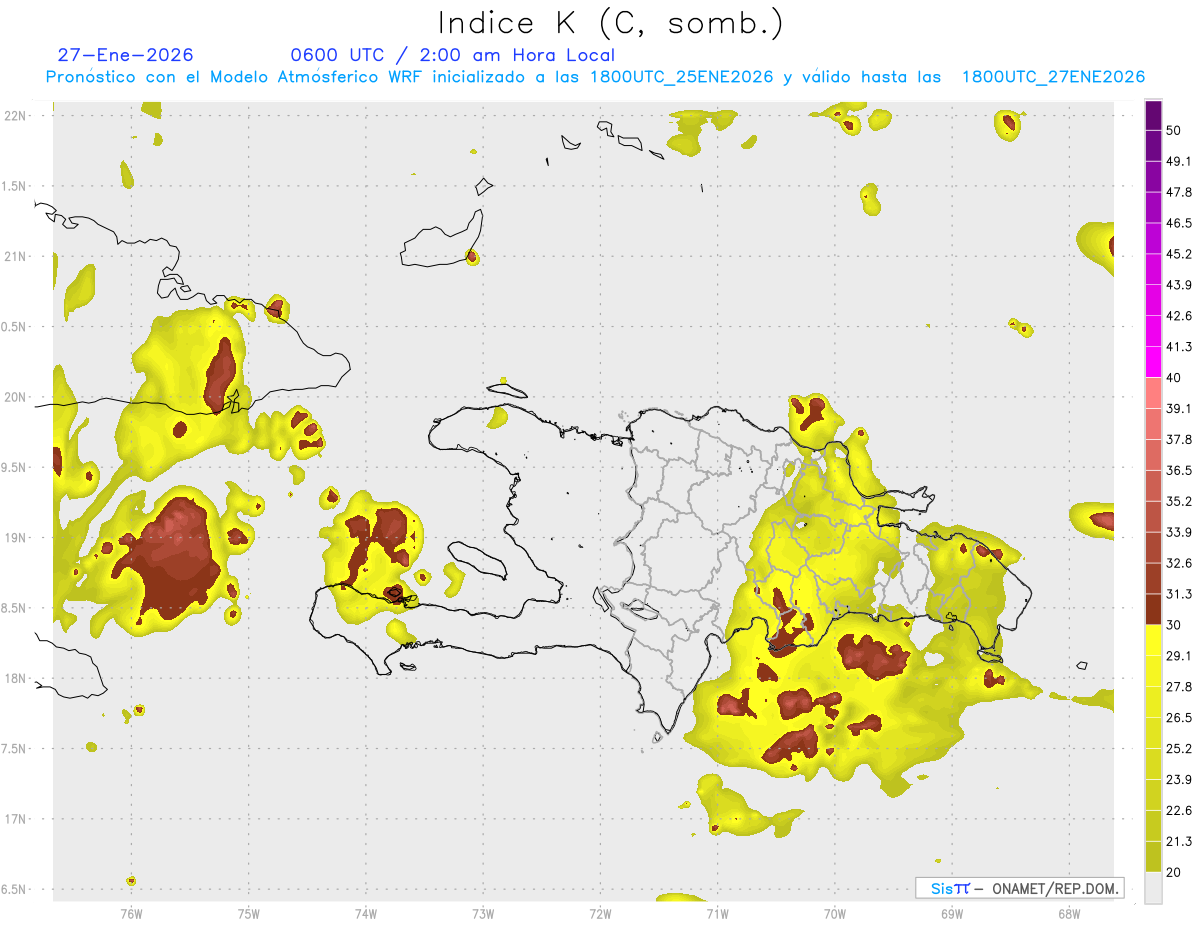Click the colorbar value "29.1"
The height and width of the screenshot is (927, 1200).
pyautogui.click(x=1179, y=656)
